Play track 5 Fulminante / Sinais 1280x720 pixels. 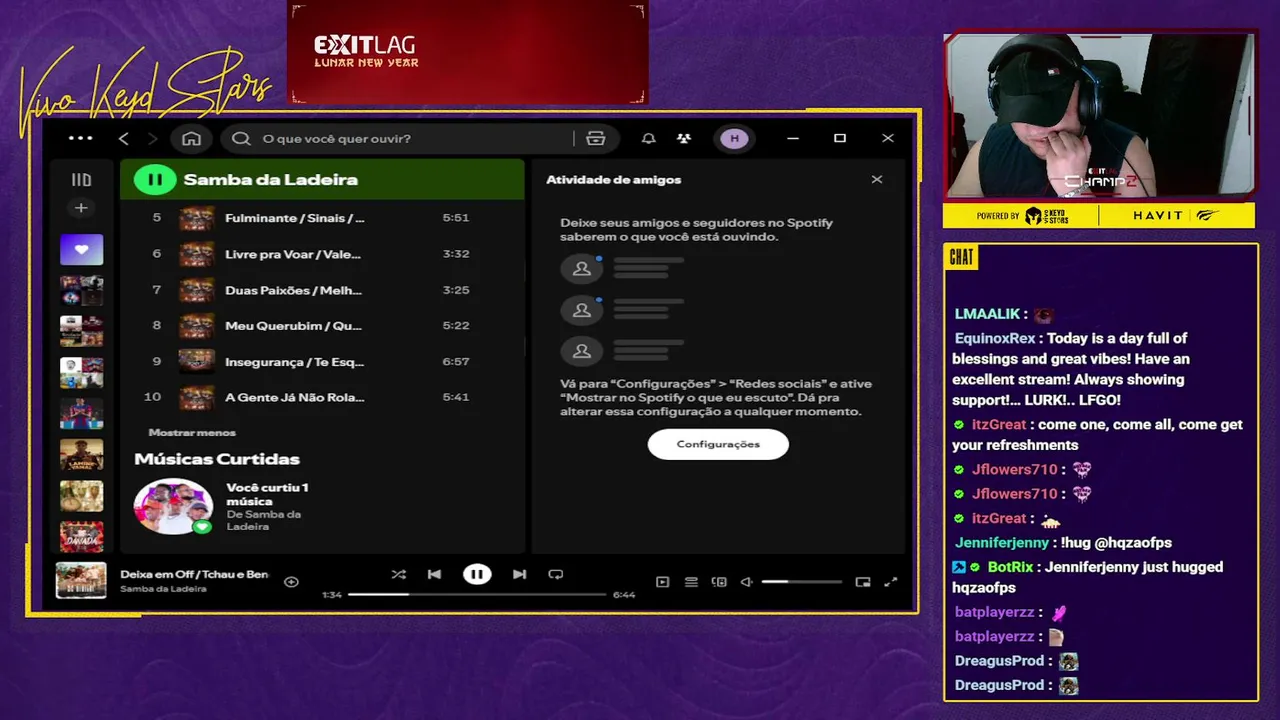[x=322, y=218]
